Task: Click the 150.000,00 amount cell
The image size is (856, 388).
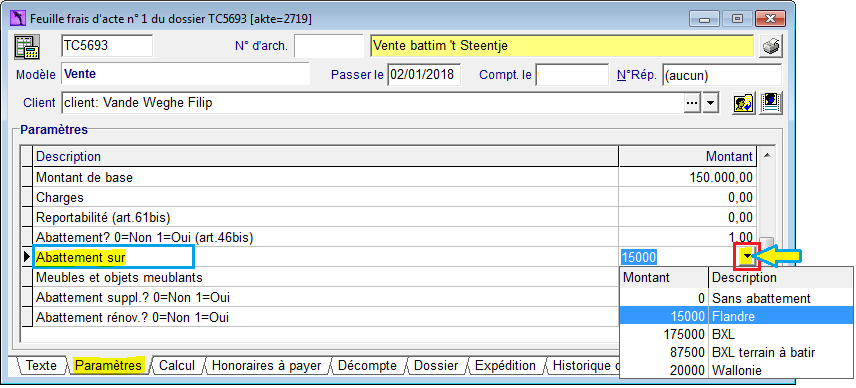Action: 688,177
